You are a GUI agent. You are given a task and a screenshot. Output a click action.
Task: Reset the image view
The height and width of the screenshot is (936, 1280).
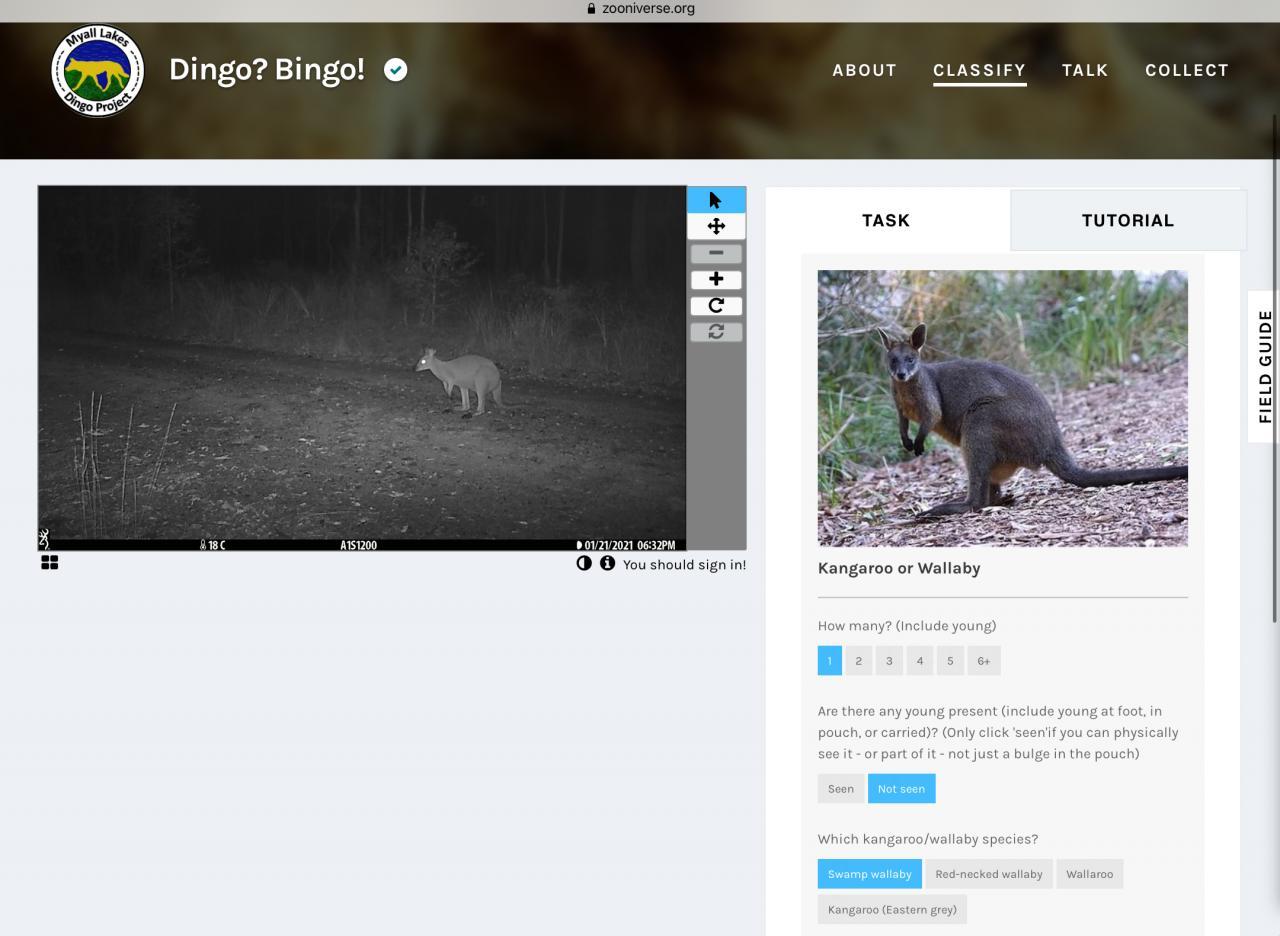[716, 331]
